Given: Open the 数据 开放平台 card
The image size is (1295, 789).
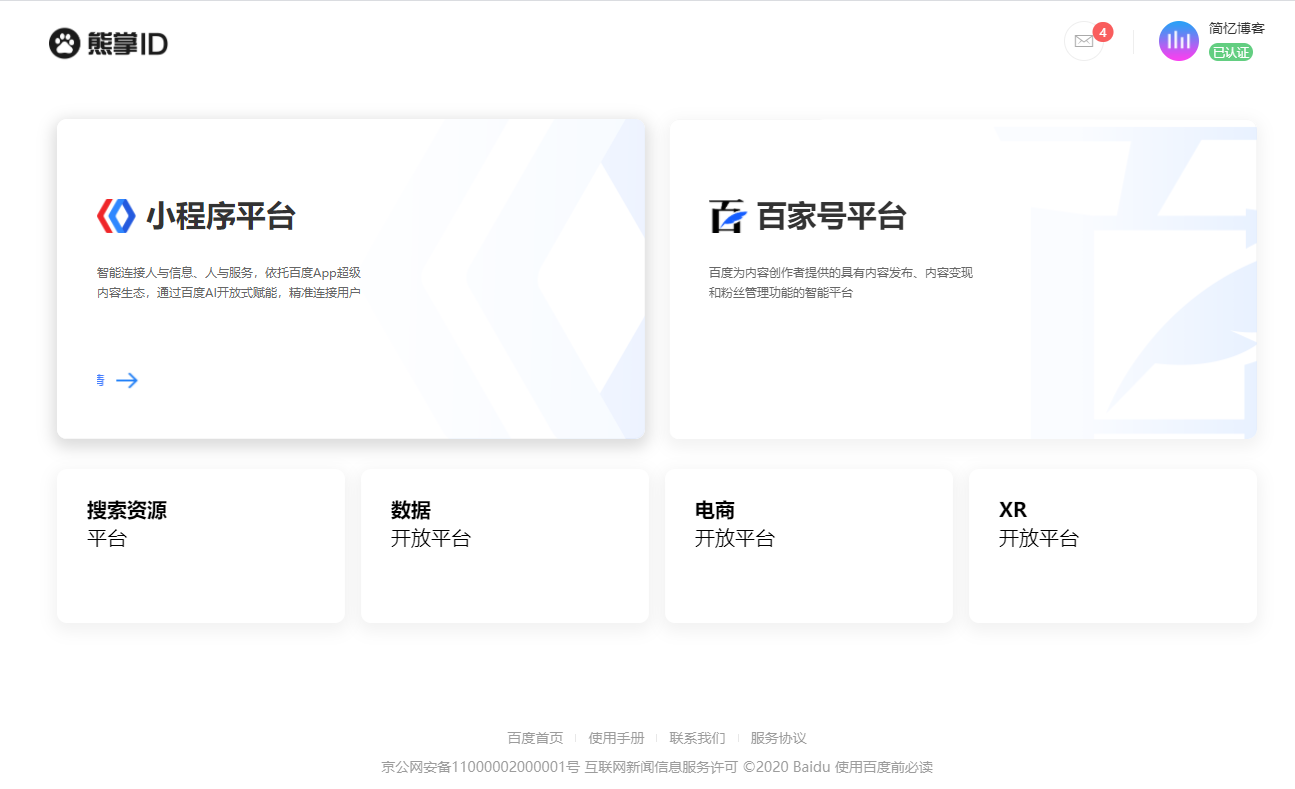Looking at the screenshot, I should (x=505, y=546).
